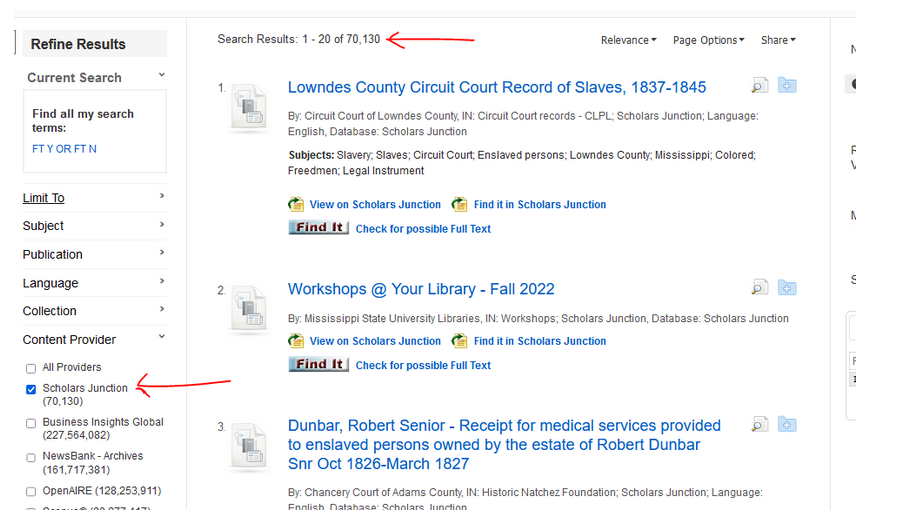Open preview icon for Dunbar receipt result

(759, 424)
